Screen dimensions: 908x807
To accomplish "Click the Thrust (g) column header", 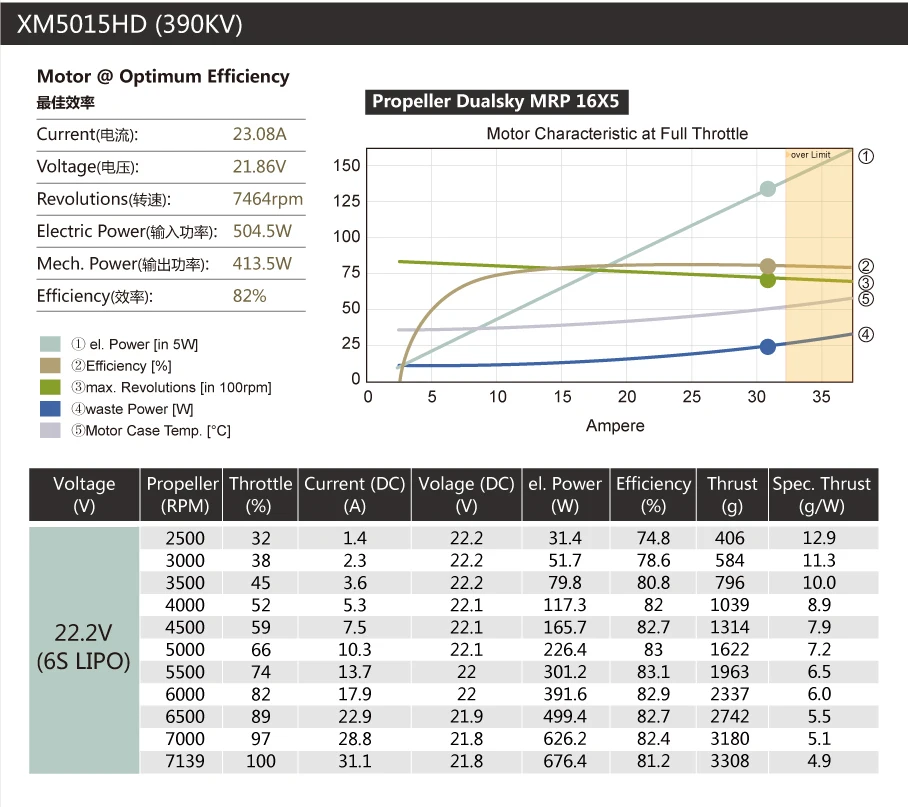I will point(732,495).
